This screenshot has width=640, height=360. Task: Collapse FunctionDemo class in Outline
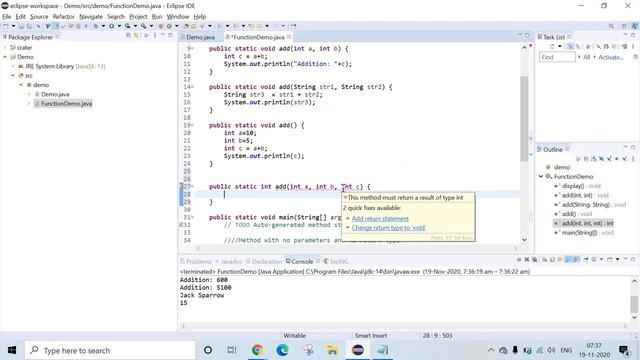tap(541, 176)
